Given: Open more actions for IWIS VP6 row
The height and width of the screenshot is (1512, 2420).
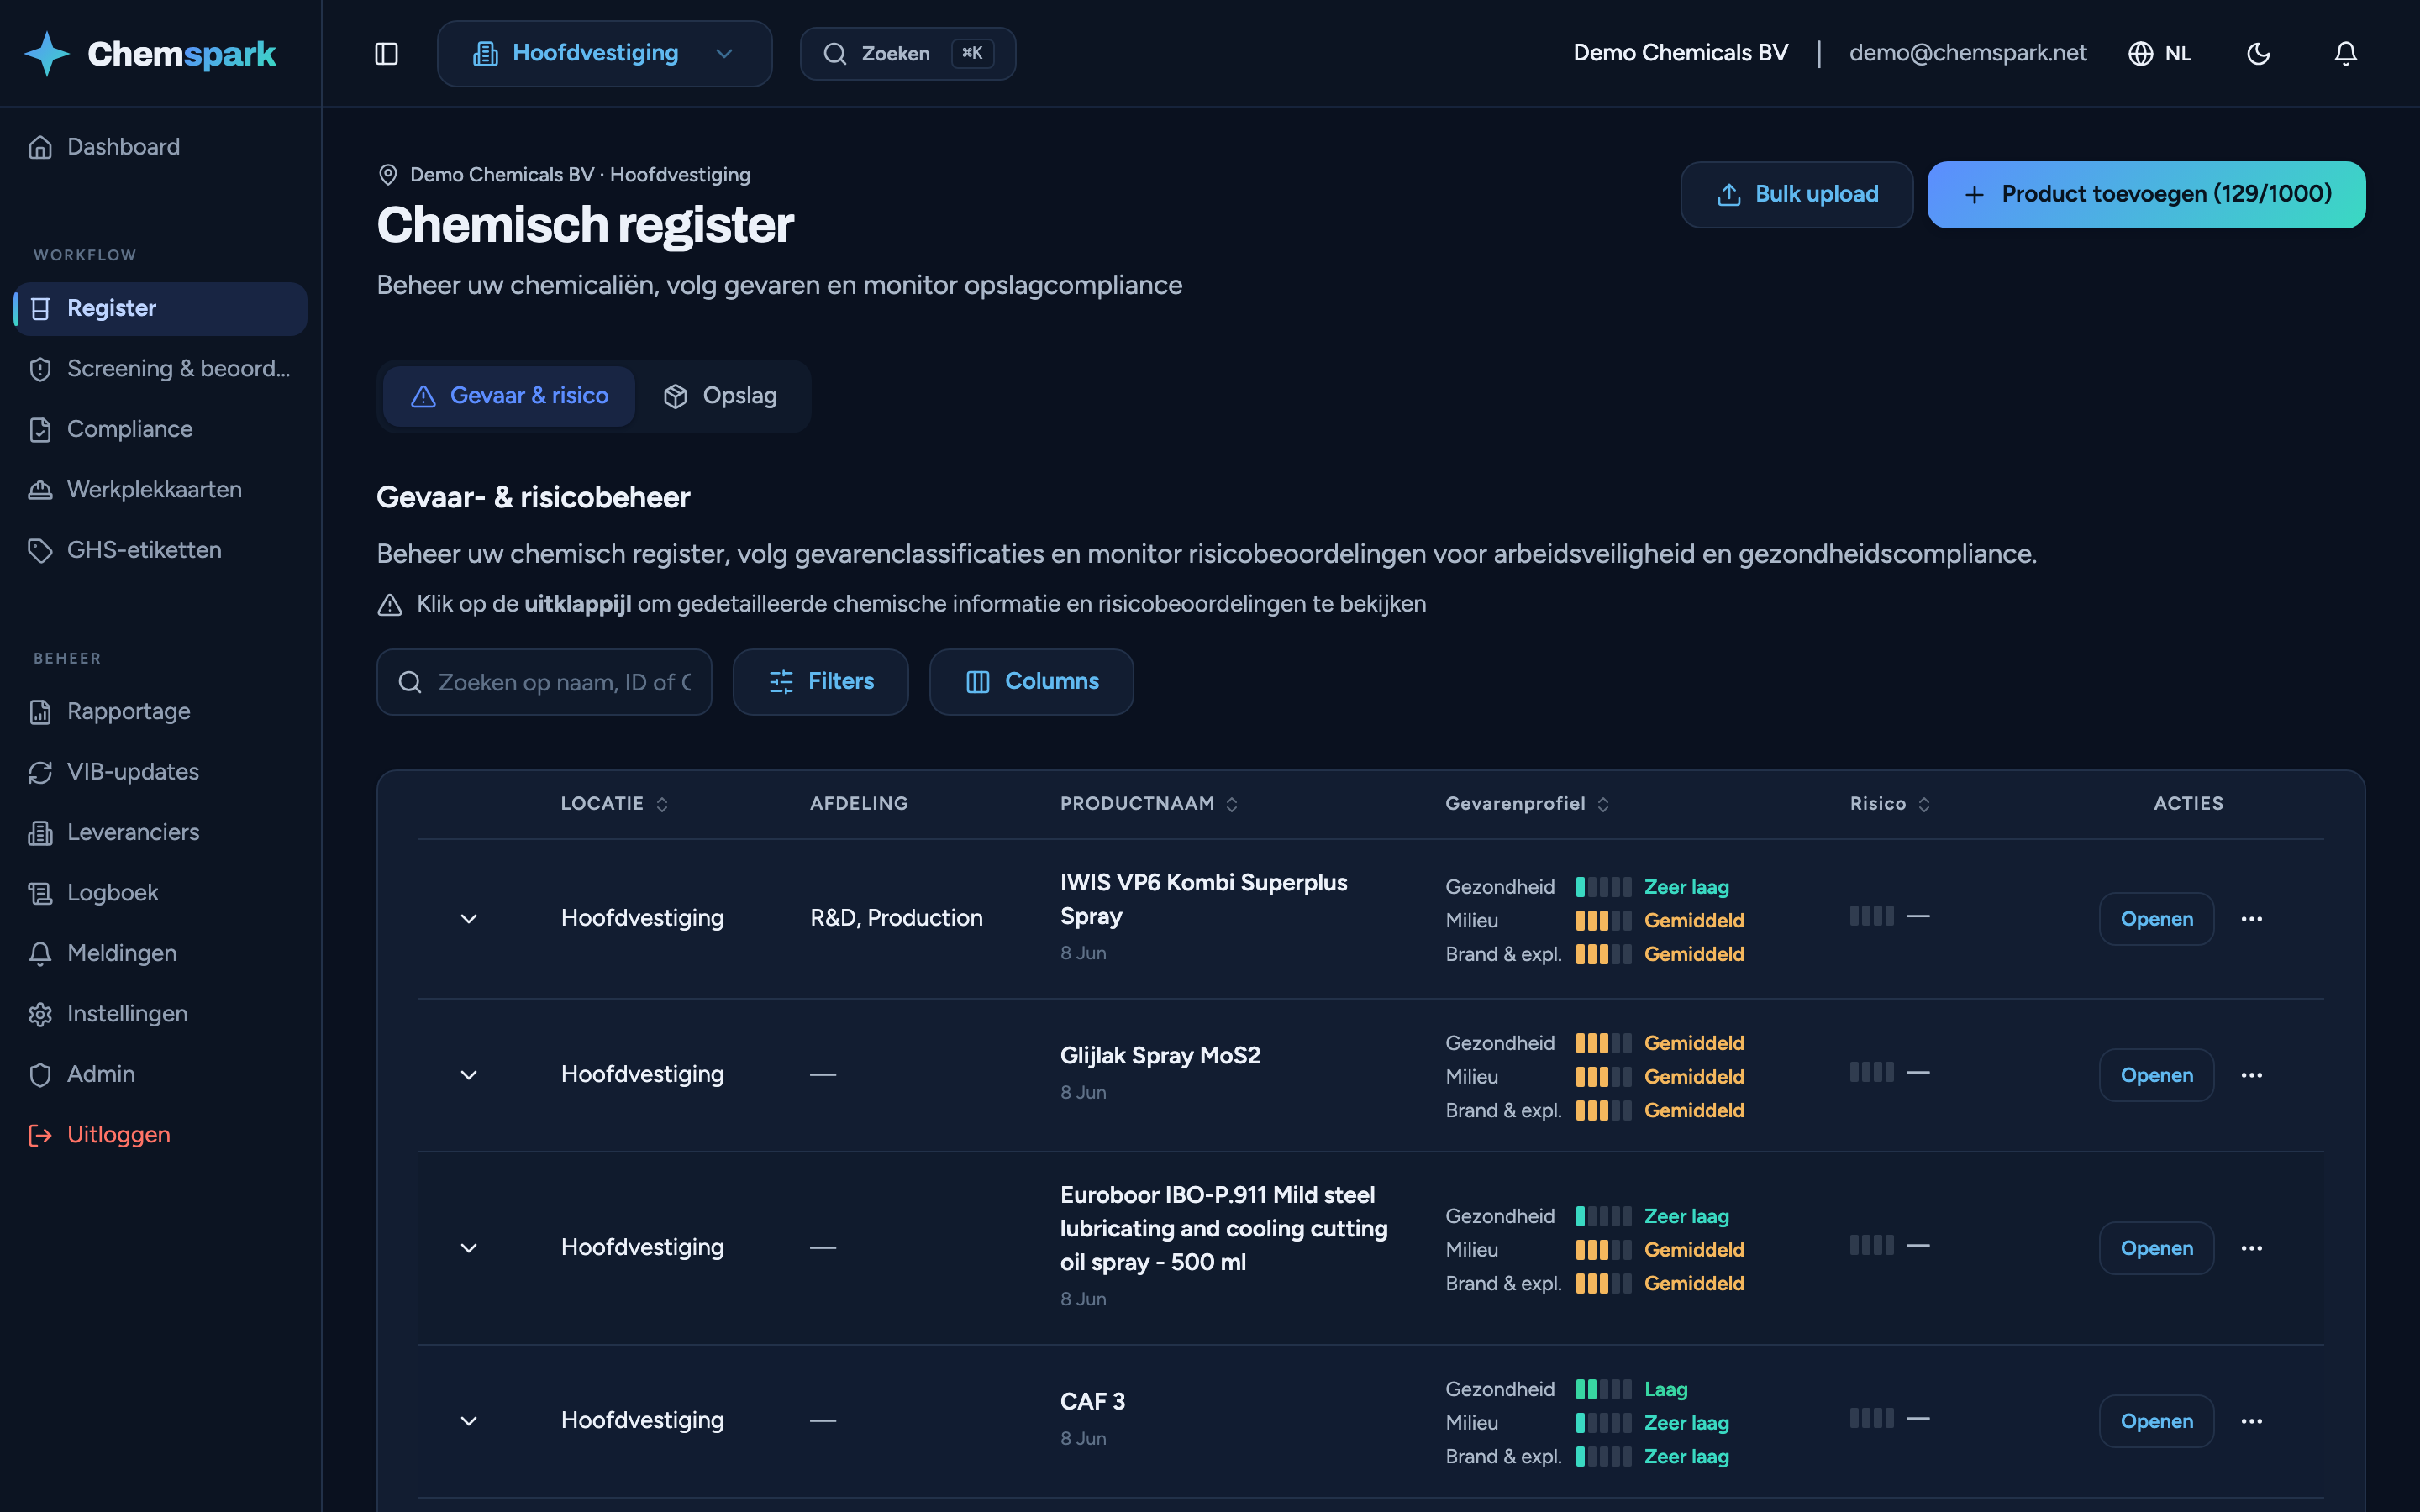Looking at the screenshot, I should click(x=2251, y=919).
